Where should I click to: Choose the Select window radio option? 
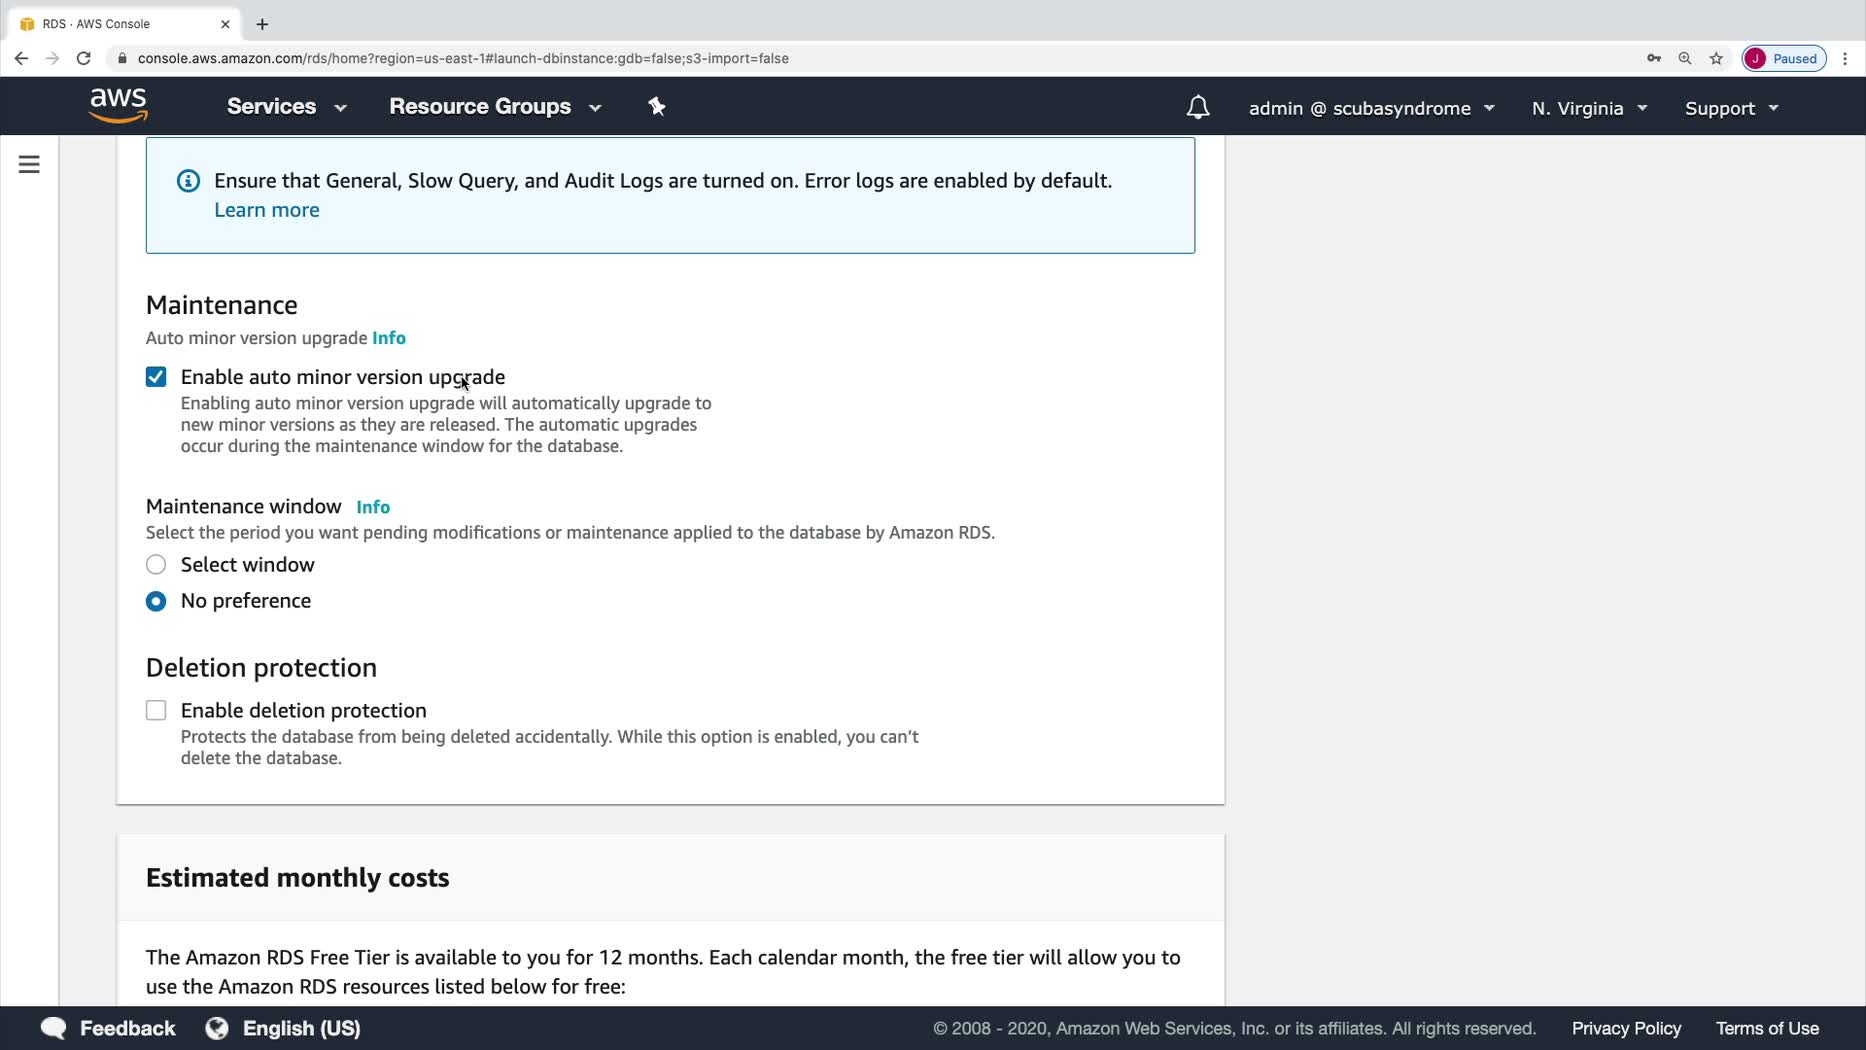point(156,565)
